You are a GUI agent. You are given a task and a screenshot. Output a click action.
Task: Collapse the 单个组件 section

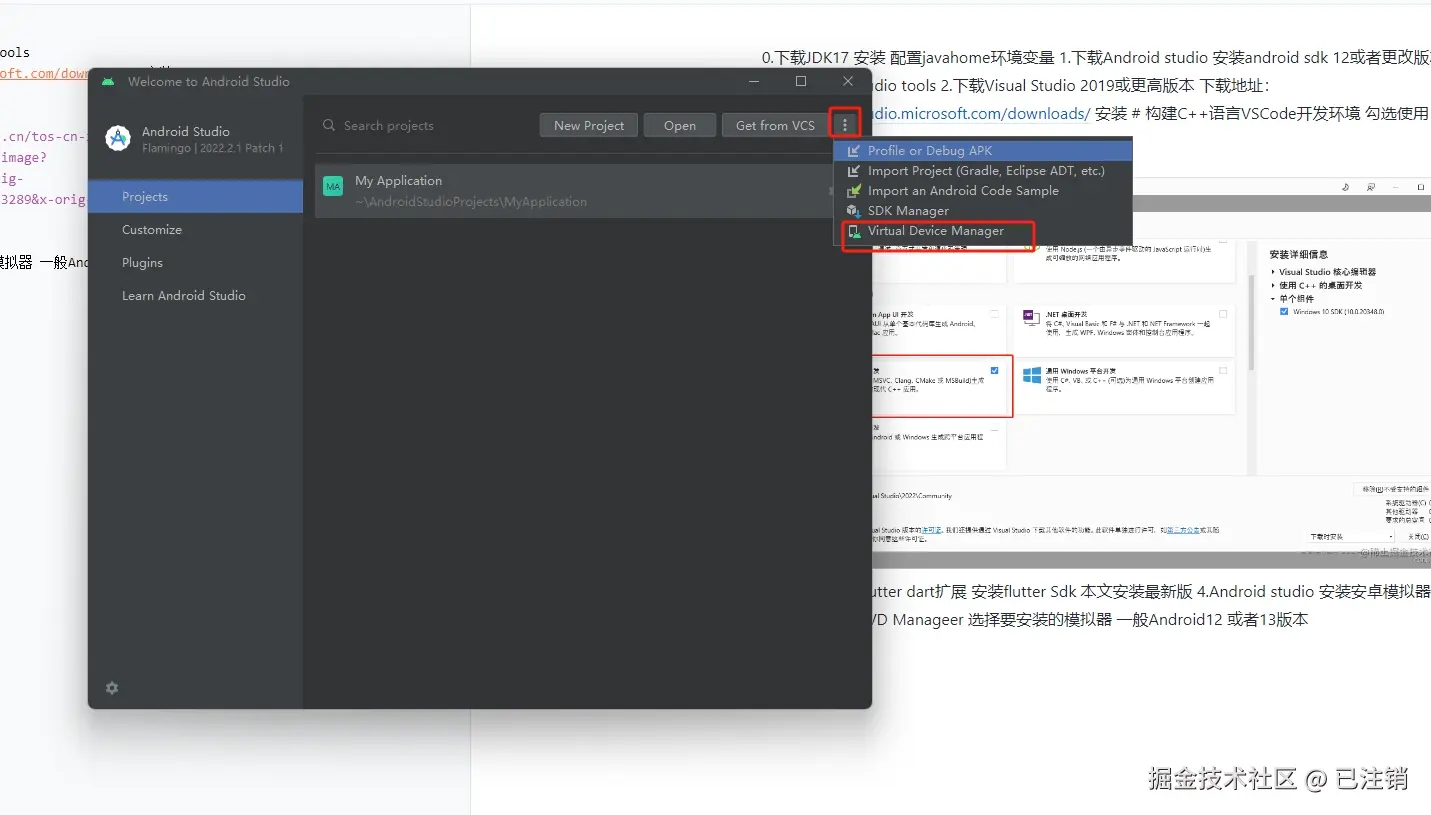coord(1272,299)
